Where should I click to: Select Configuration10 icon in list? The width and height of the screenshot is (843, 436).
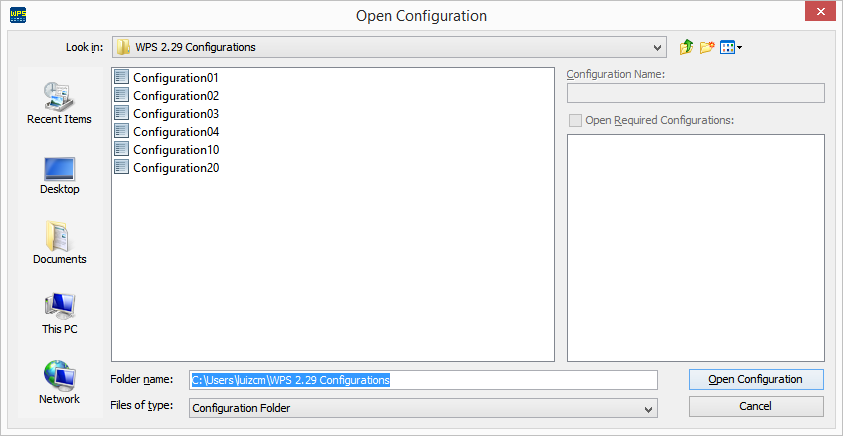(x=122, y=150)
